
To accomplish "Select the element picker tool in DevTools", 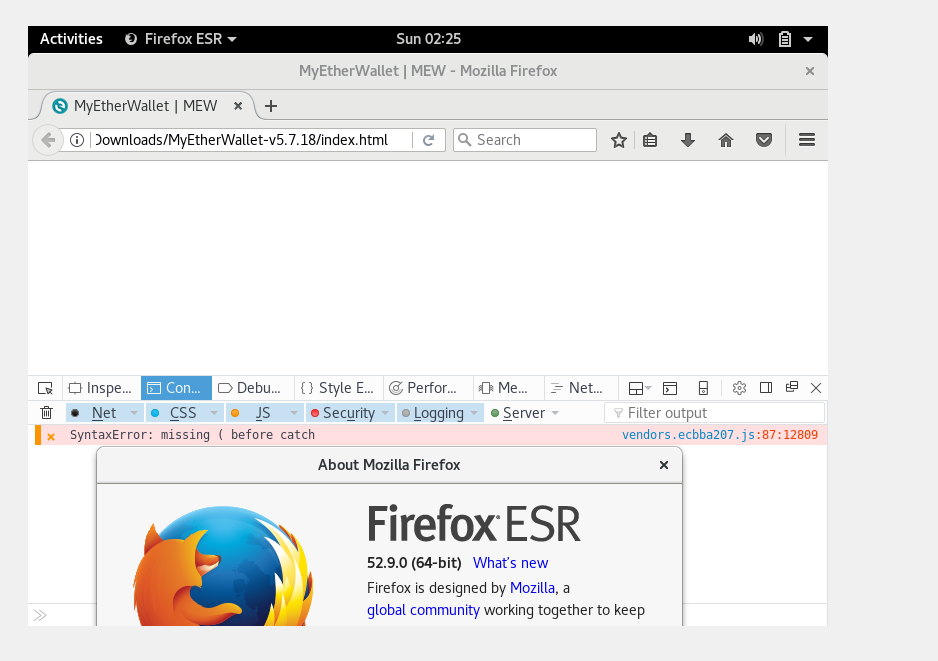I will pos(44,387).
